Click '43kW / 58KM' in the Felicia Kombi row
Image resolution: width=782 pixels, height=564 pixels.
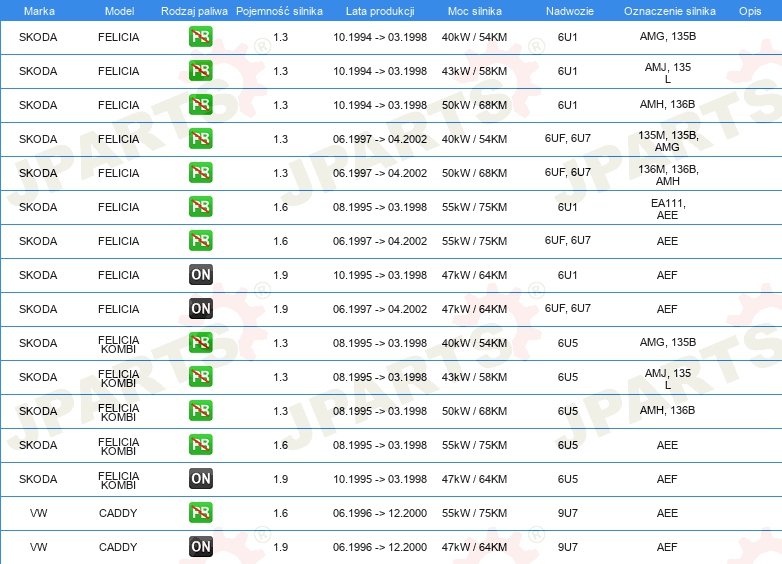click(x=474, y=377)
